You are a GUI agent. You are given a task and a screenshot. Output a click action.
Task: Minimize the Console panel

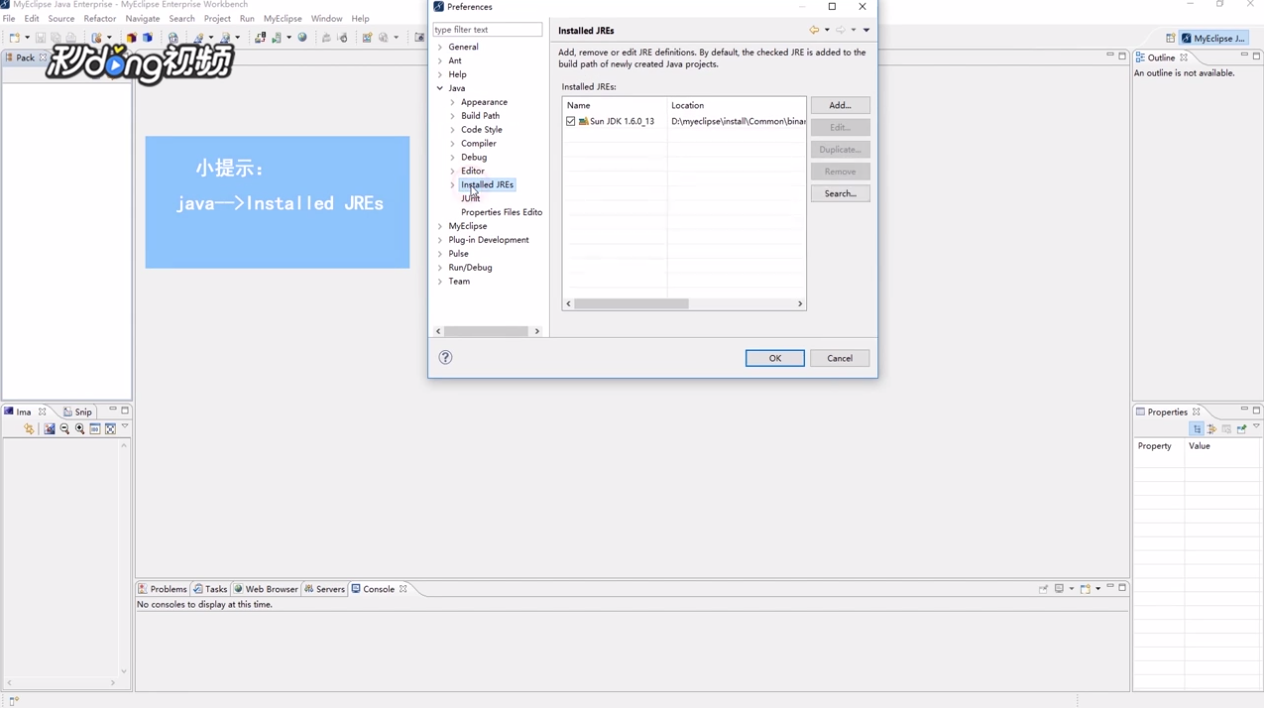[1110, 587]
